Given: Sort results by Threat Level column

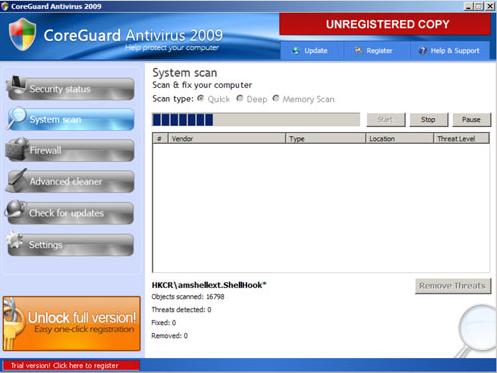Looking at the screenshot, I should click(461, 139).
